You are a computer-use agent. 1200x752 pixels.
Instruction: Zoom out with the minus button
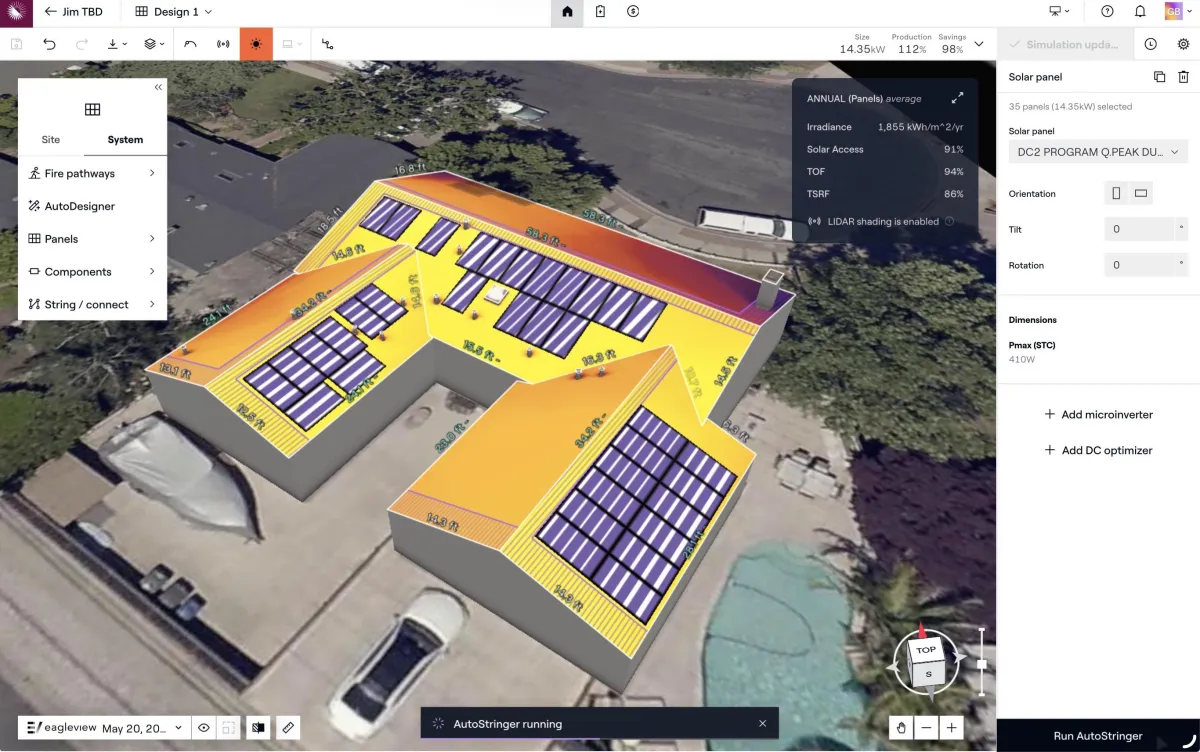(927, 728)
